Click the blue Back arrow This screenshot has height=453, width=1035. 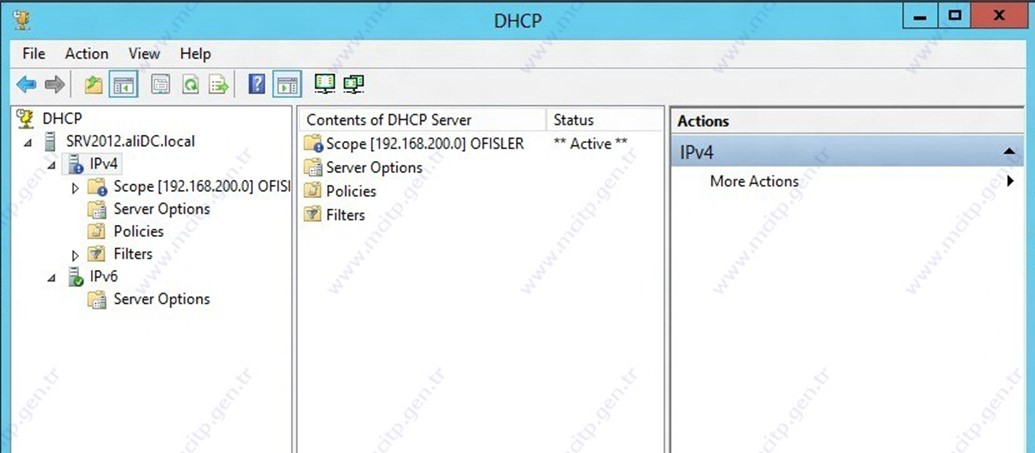(26, 85)
